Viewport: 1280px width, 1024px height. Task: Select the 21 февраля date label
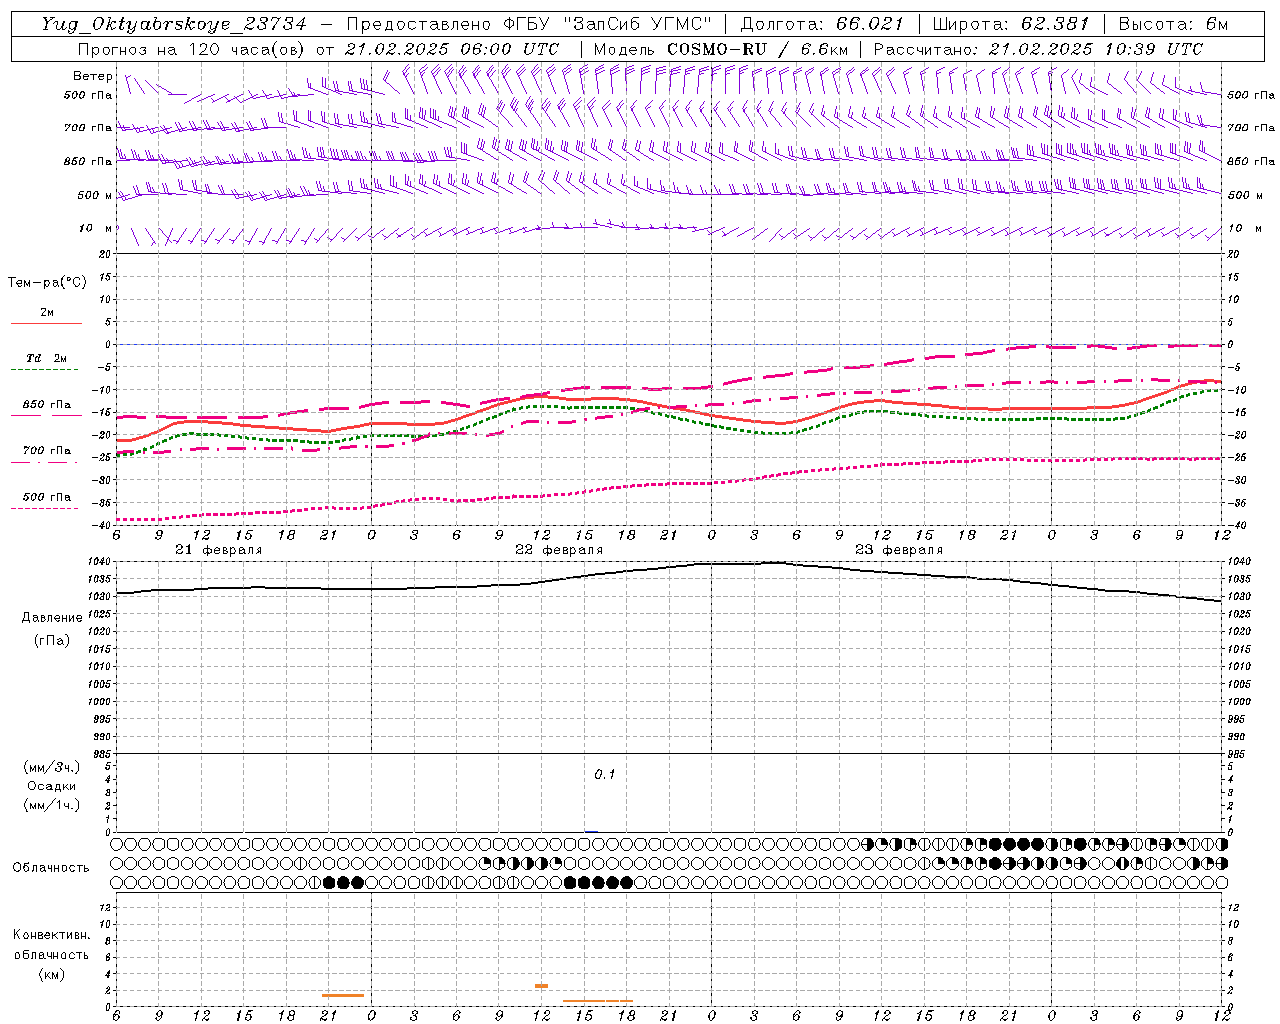pyautogui.click(x=218, y=550)
